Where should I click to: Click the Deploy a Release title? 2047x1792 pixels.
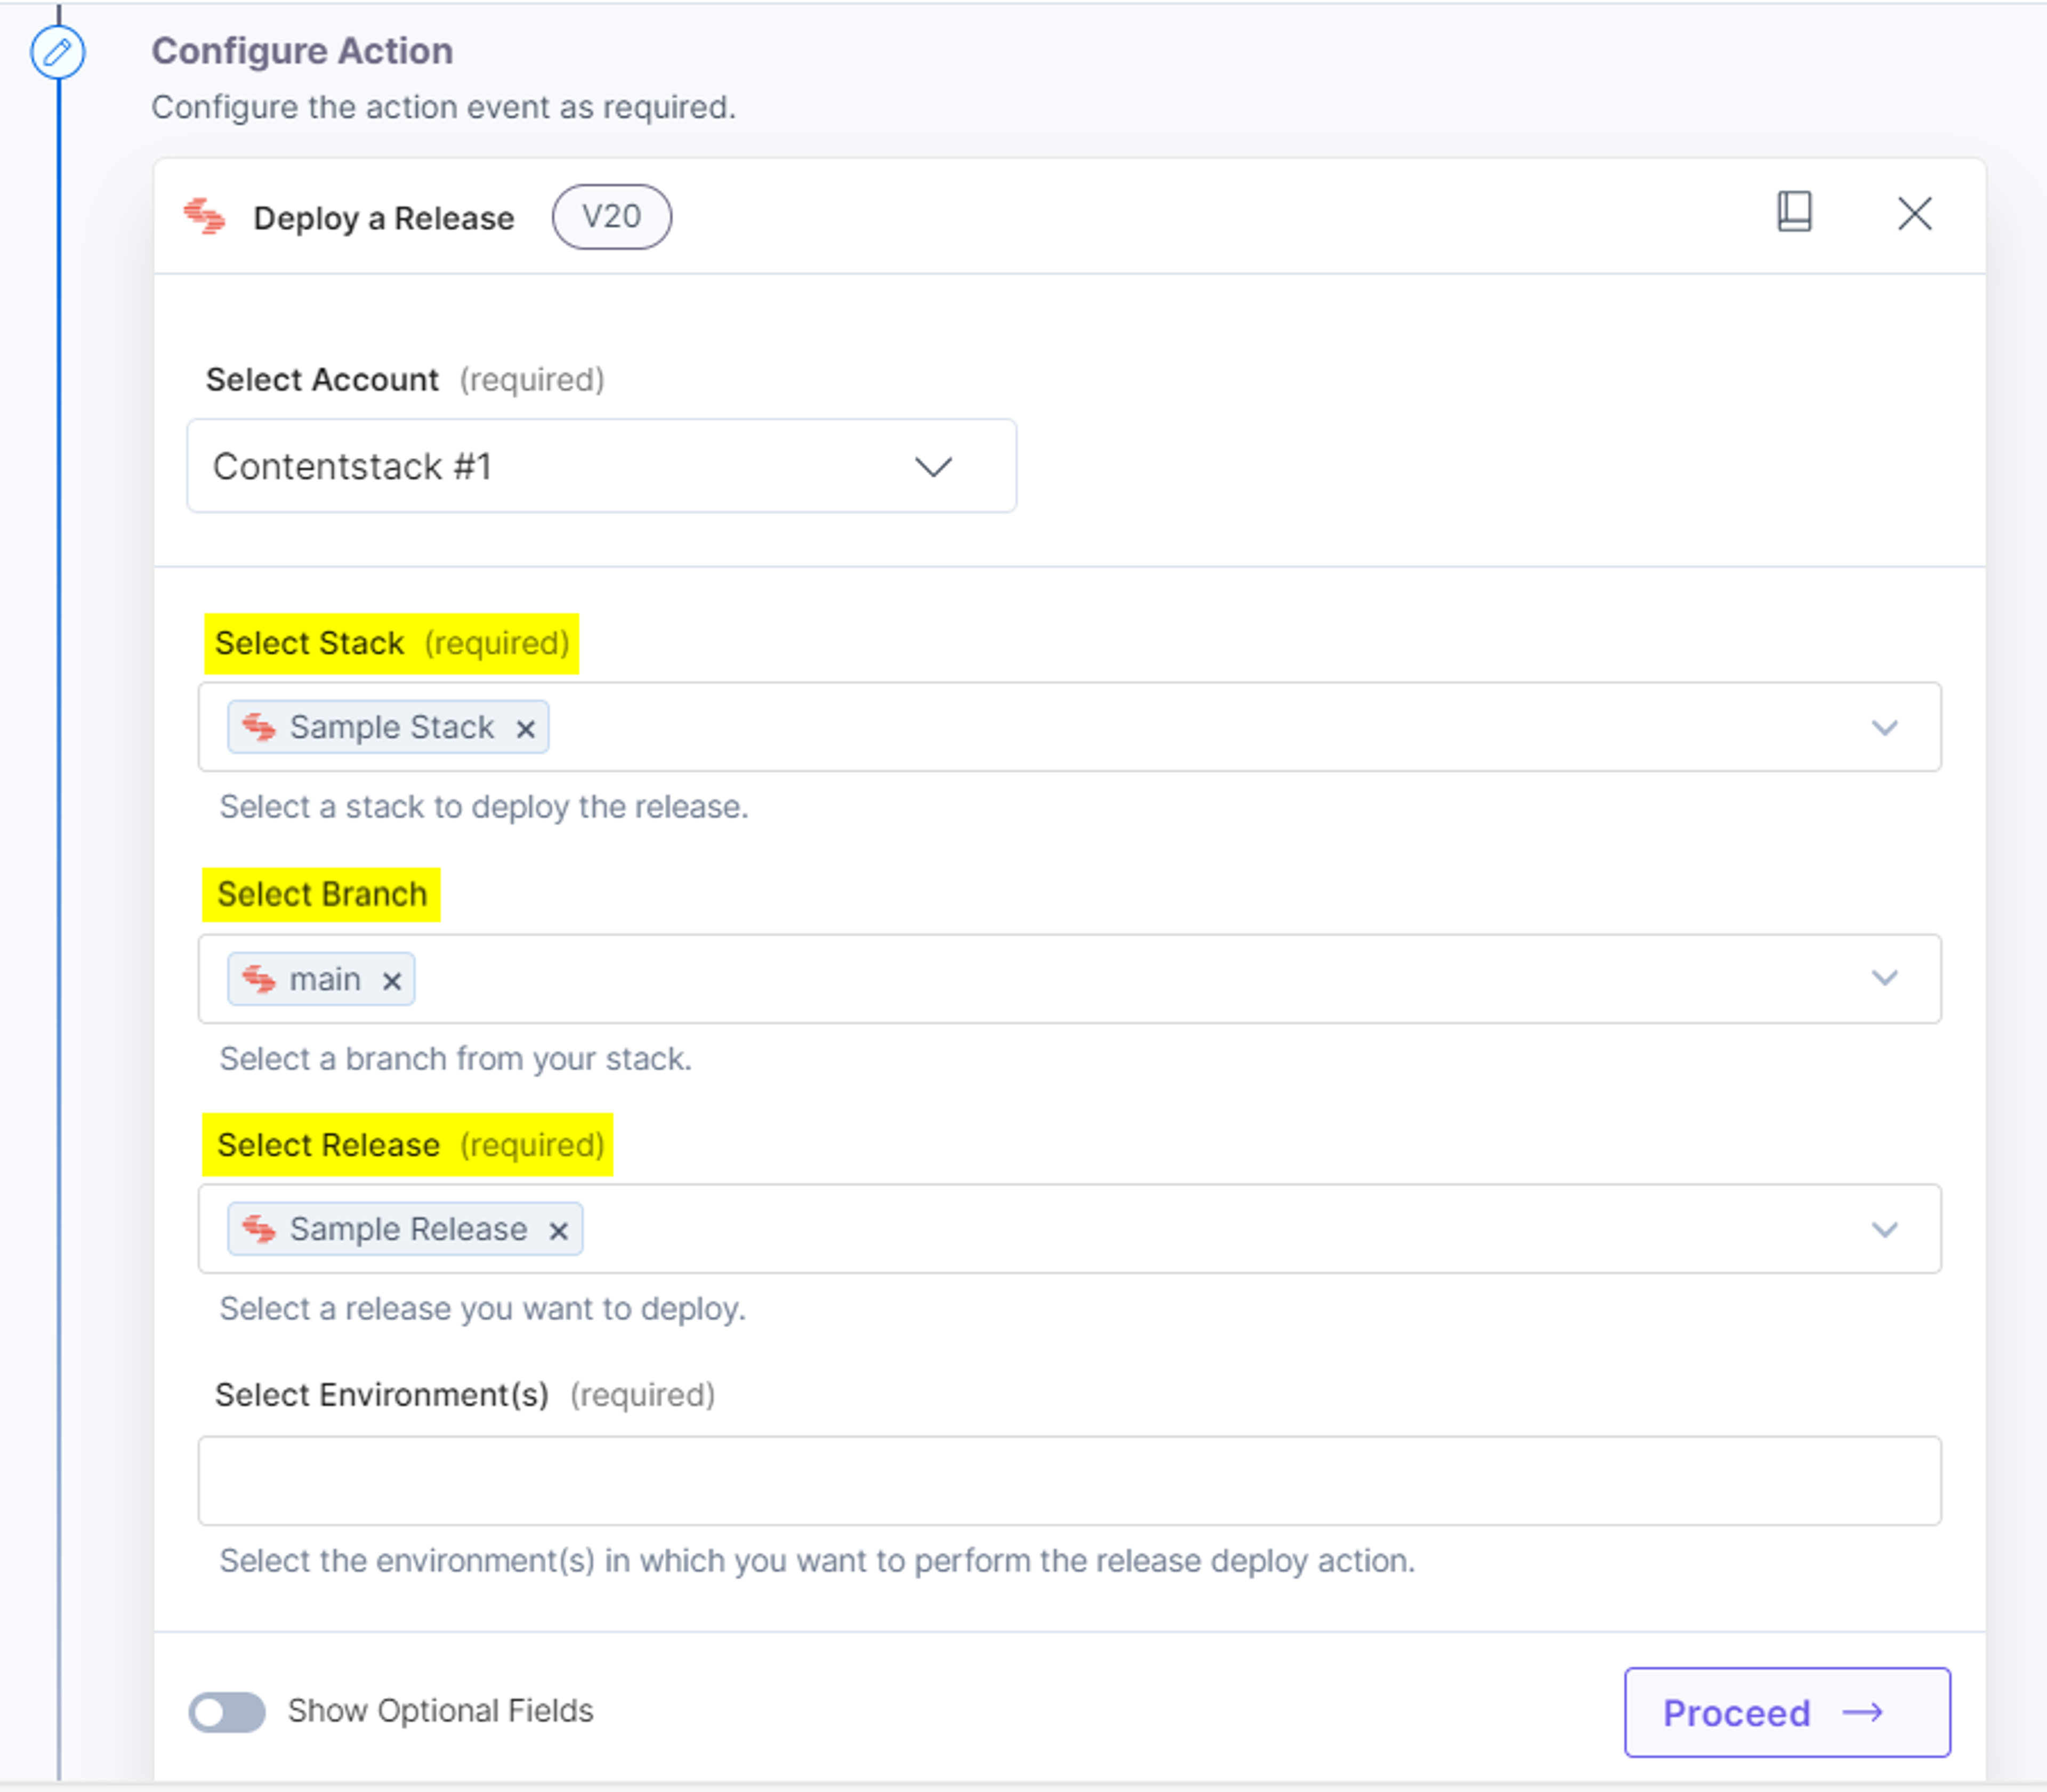coord(384,218)
